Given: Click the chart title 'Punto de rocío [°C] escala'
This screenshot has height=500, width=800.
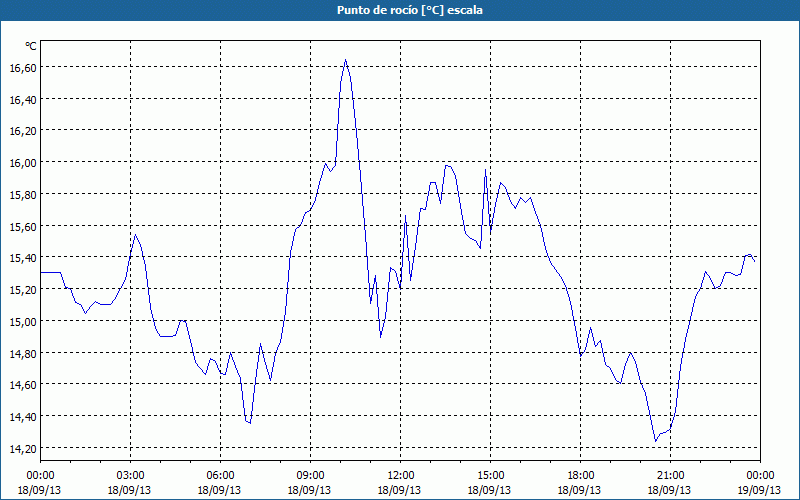Looking at the screenshot, I should (410, 10).
